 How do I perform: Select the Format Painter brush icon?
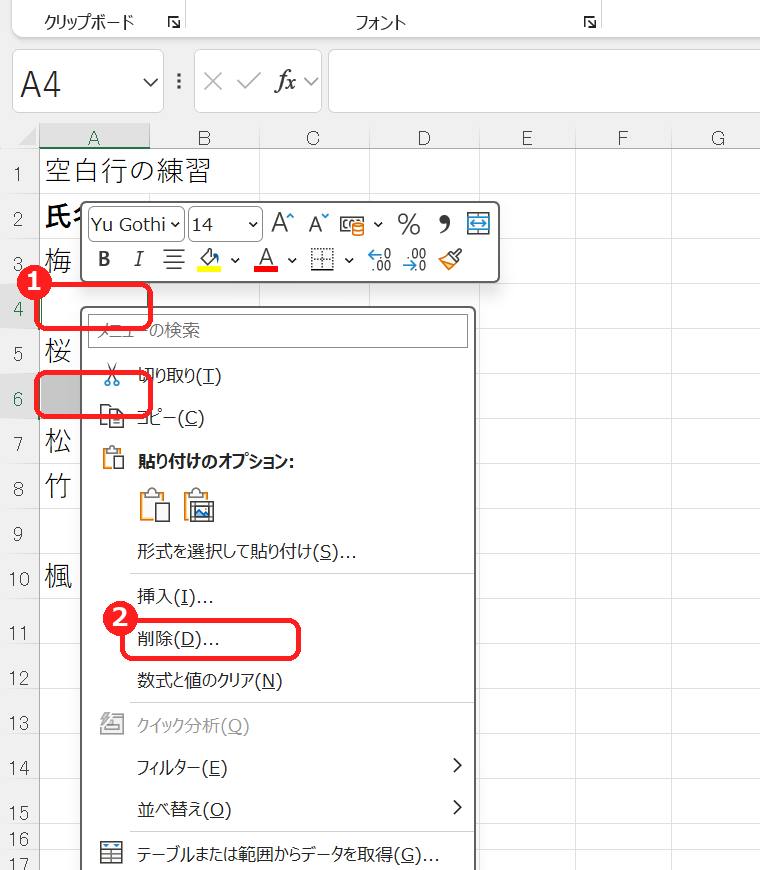pyautogui.click(x=450, y=259)
